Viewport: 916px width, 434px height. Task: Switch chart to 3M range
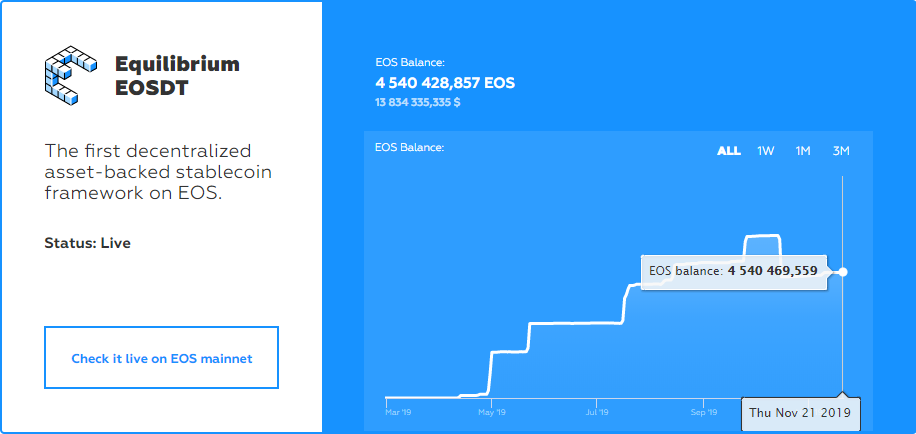coord(841,151)
